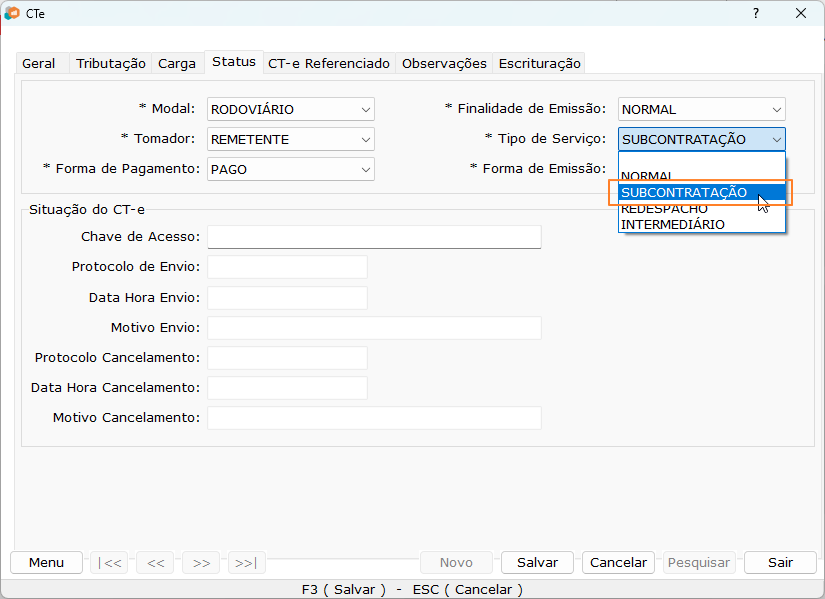Focus the Protocolo Cancelamento field
This screenshot has height=599, width=825.
[287, 358]
